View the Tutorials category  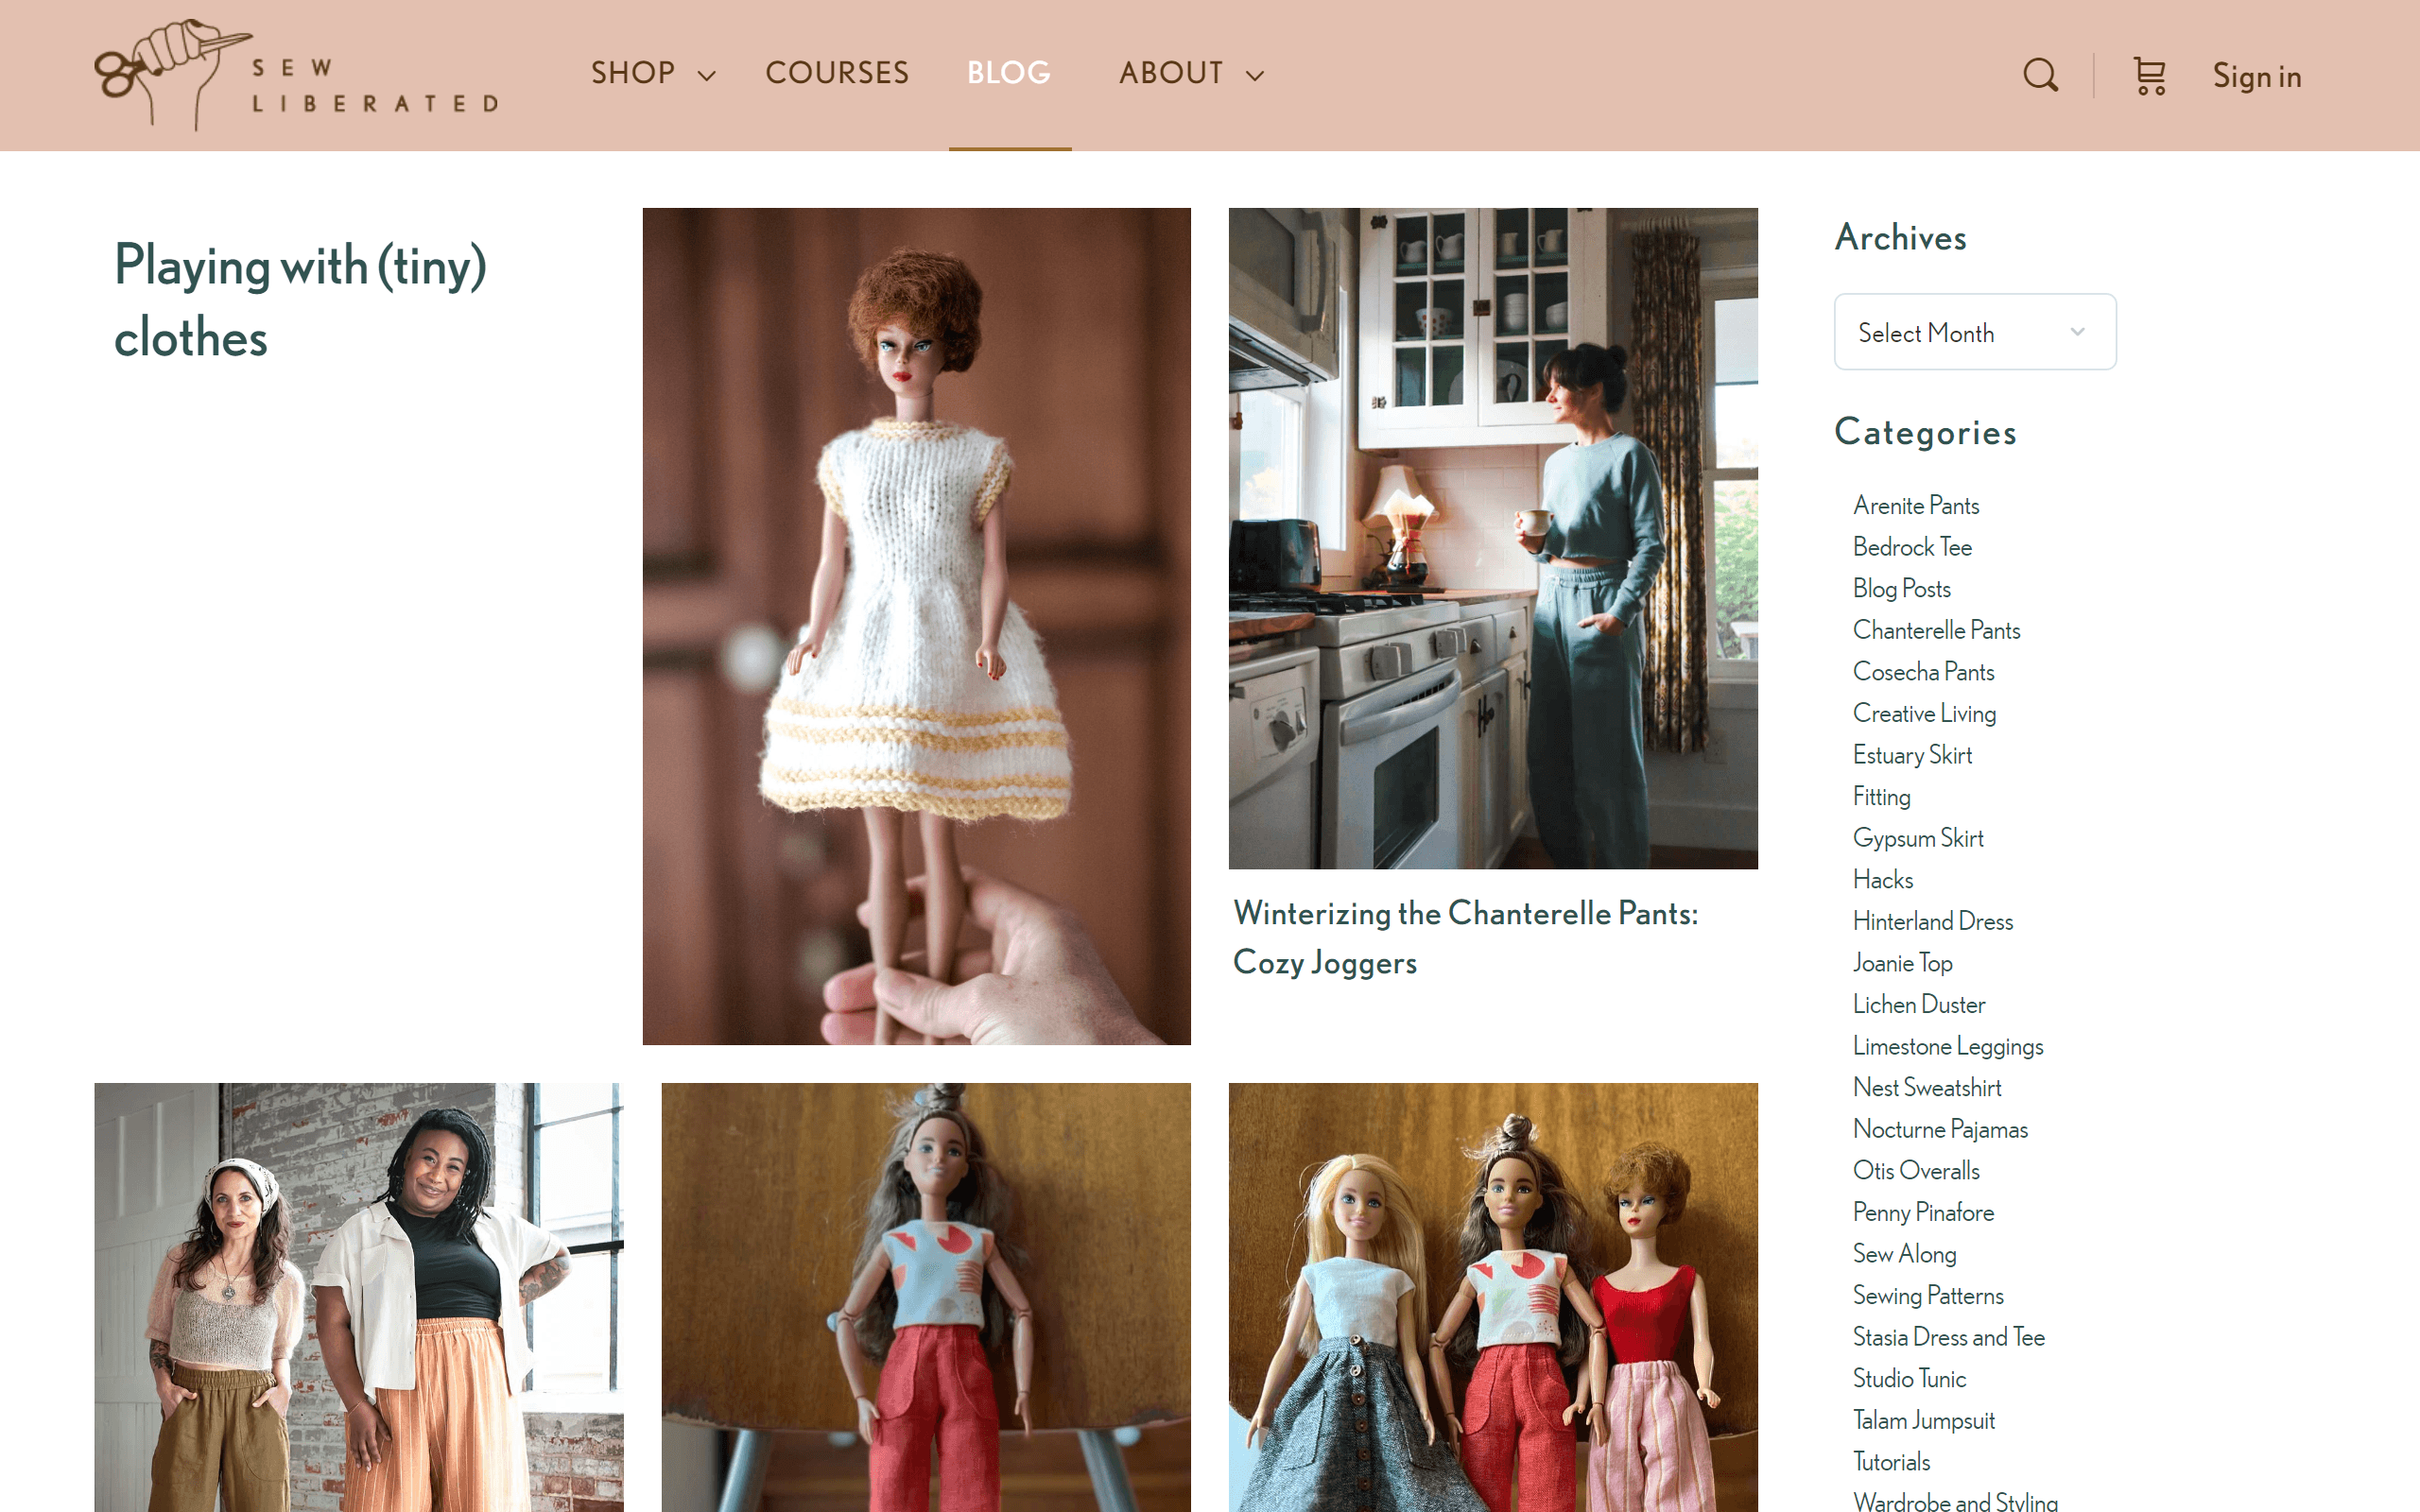[x=1891, y=1462]
